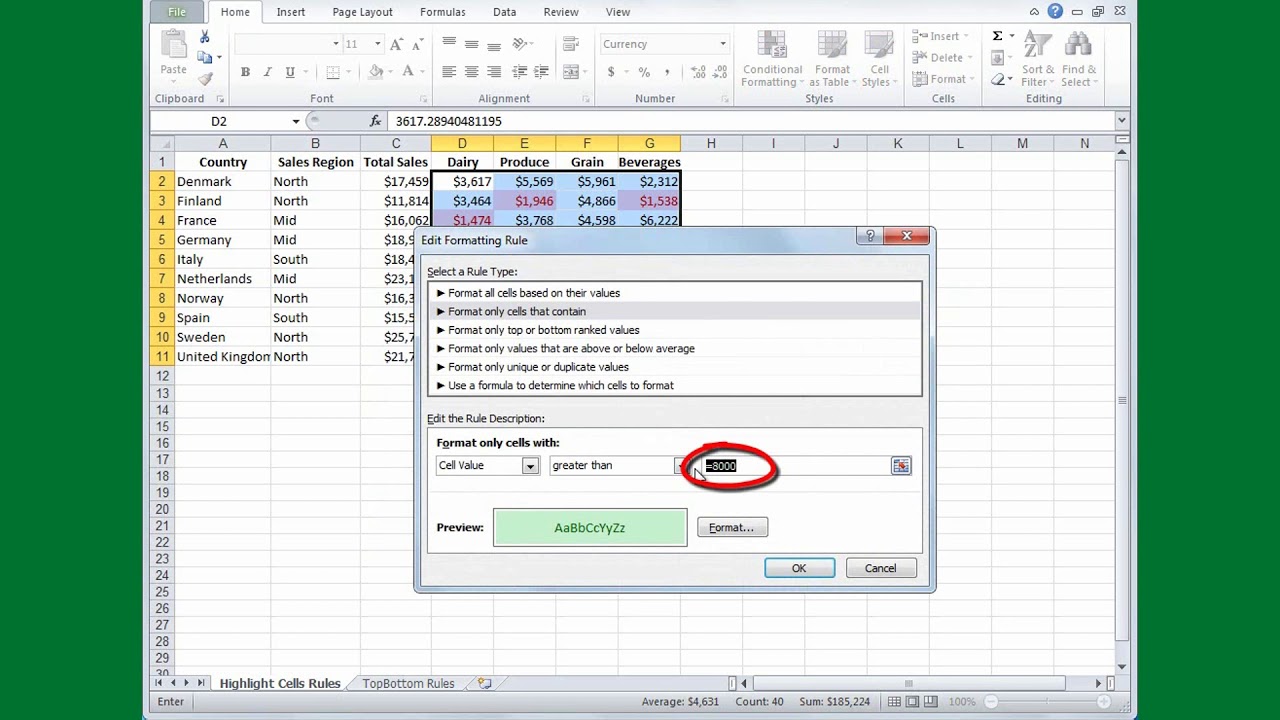Click the Find & Select binoculars
1280x720 pixels.
coord(1078,60)
